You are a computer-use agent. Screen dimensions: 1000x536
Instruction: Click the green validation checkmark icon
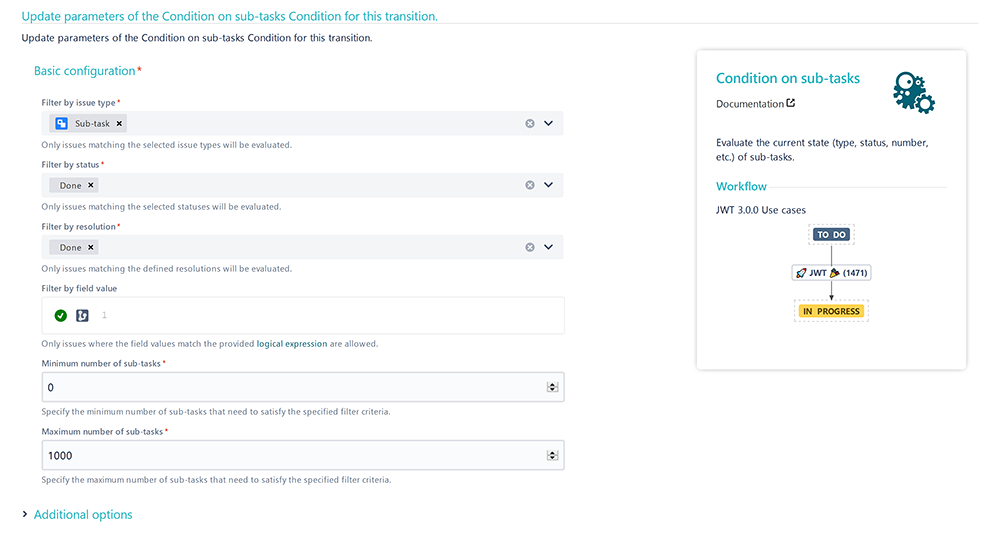coord(61,315)
